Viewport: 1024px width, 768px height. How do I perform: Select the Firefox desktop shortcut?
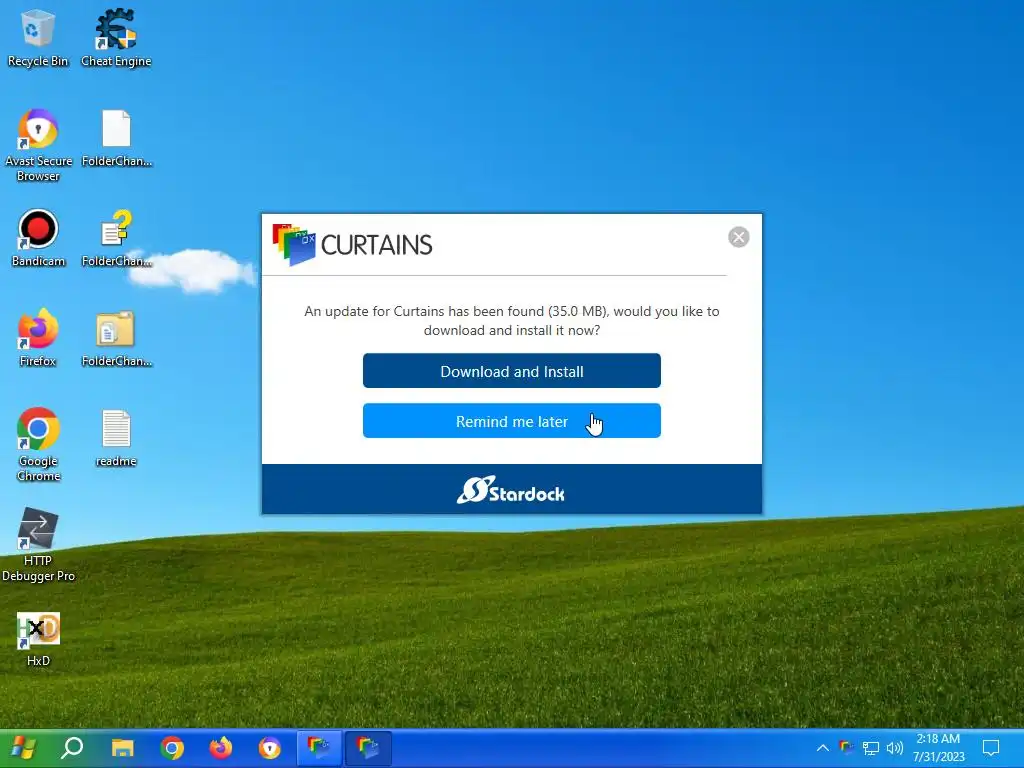tap(37, 338)
